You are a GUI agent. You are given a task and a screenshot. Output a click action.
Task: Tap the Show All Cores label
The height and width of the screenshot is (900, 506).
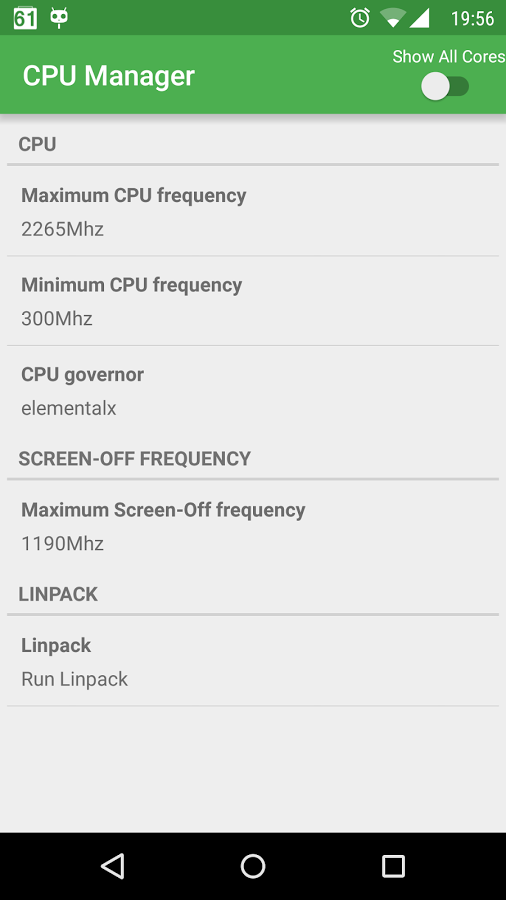click(x=449, y=56)
